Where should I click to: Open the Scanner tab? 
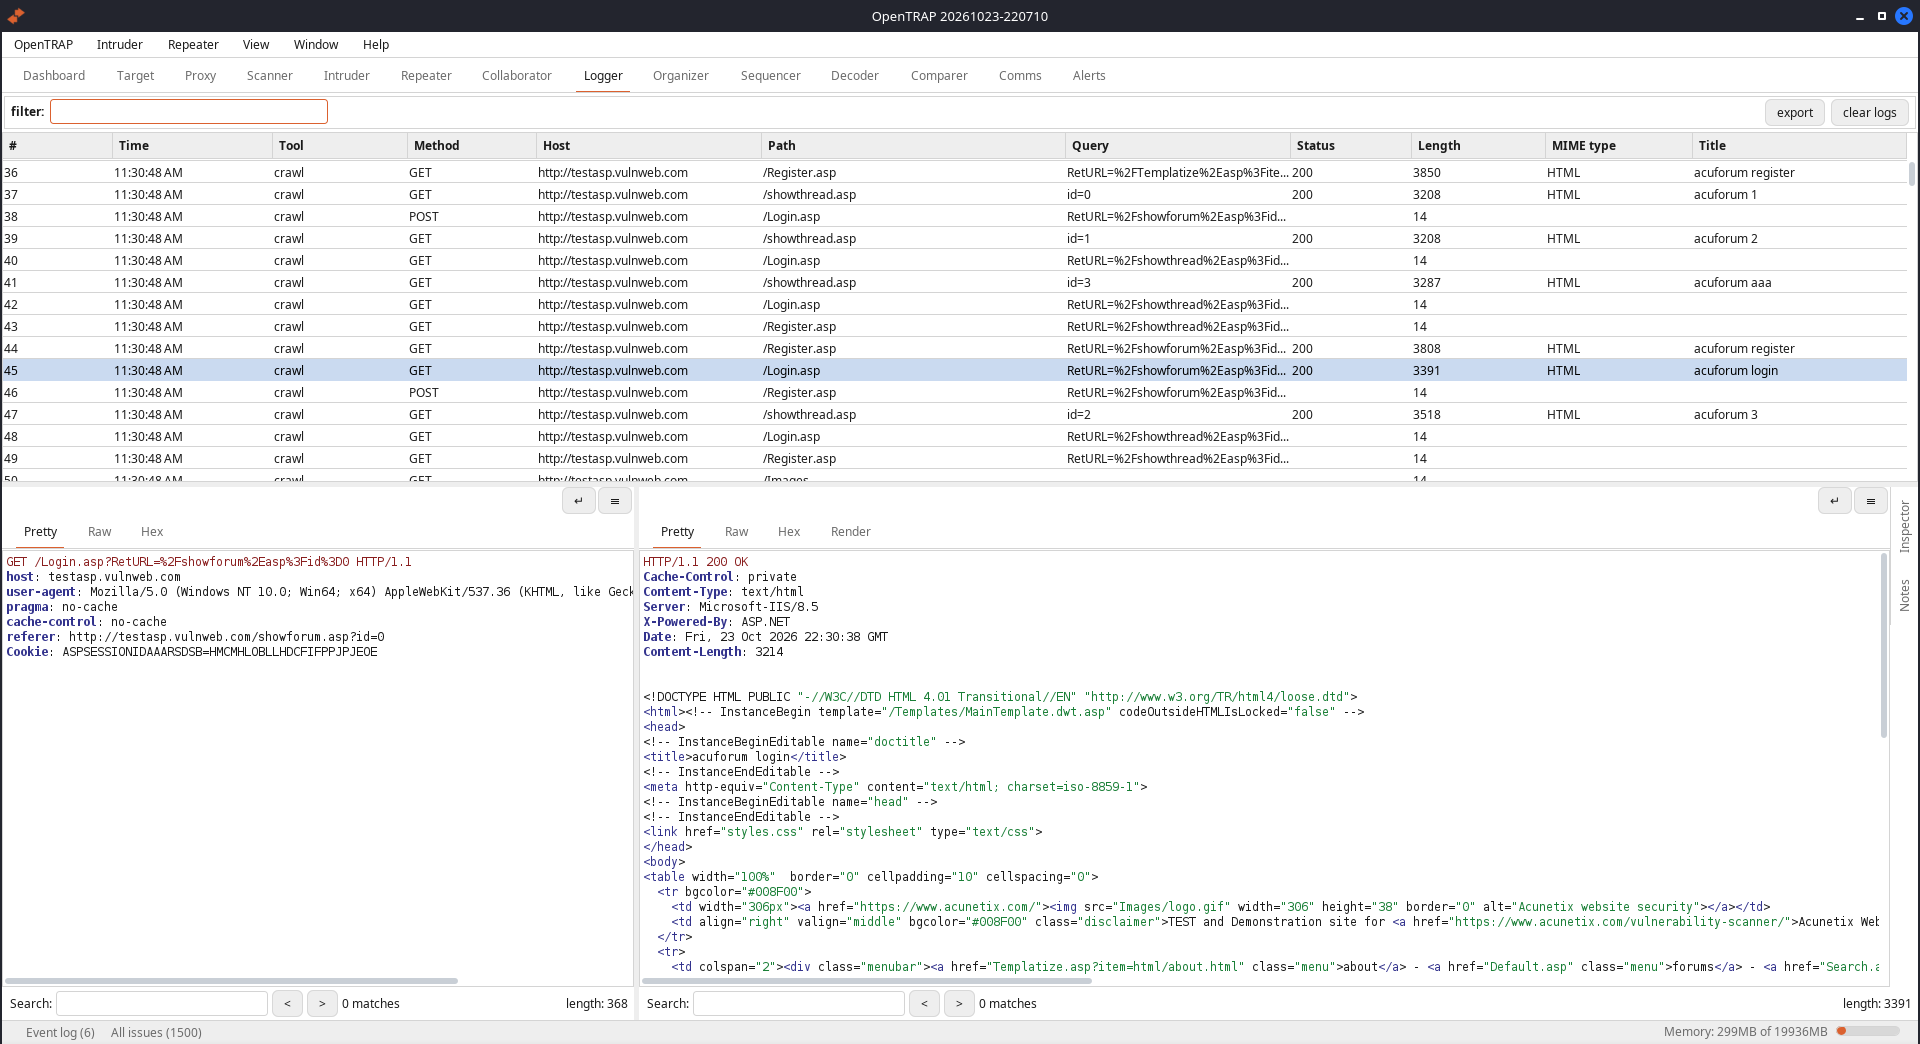click(x=269, y=76)
